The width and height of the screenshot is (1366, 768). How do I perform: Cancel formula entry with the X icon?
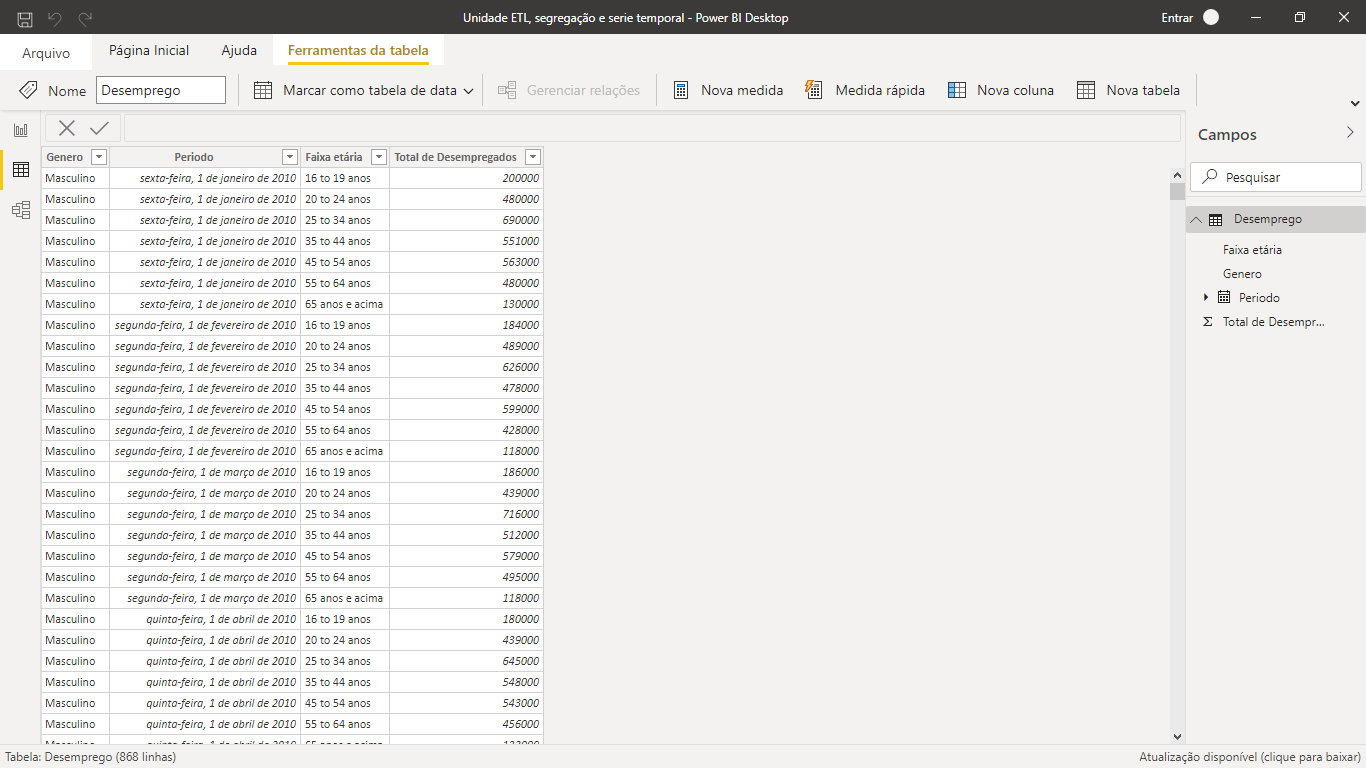pyautogui.click(x=64, y=128)
